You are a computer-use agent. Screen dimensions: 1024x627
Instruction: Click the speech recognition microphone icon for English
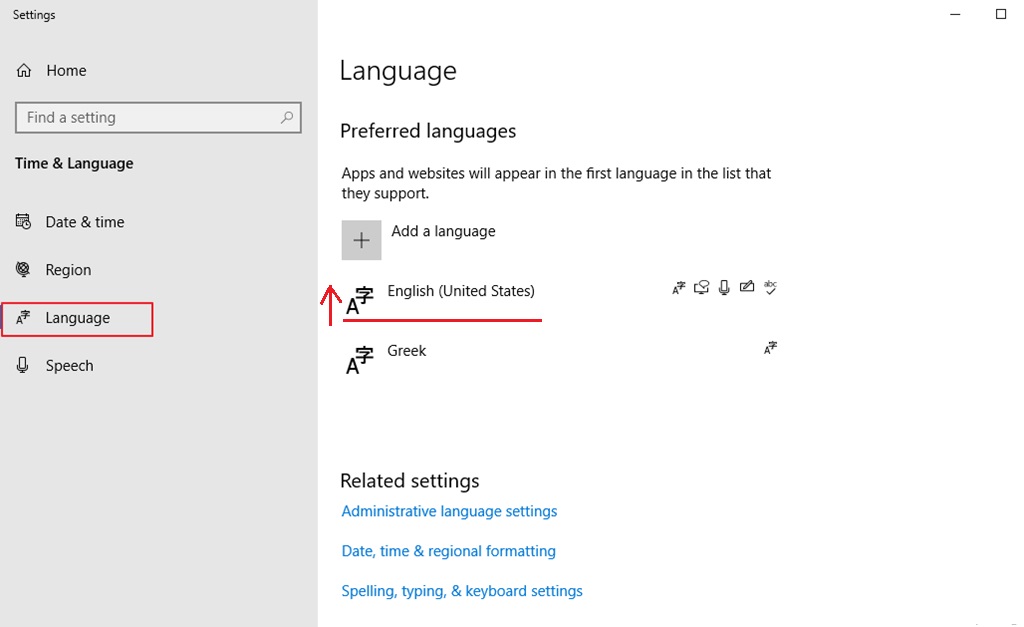724,288
